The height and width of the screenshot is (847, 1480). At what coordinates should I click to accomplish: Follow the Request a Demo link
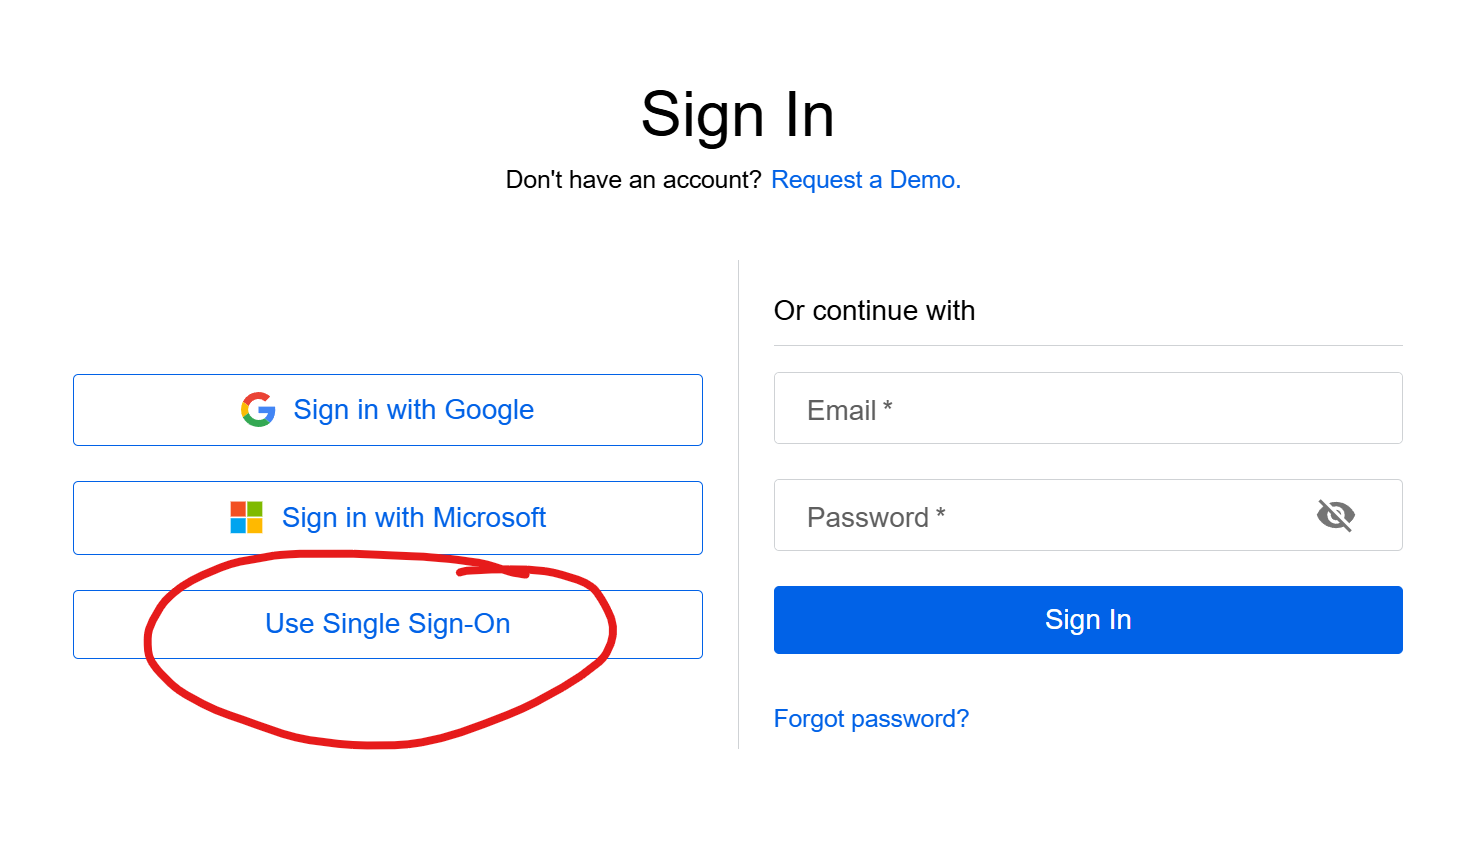click(x=866, y=180)
